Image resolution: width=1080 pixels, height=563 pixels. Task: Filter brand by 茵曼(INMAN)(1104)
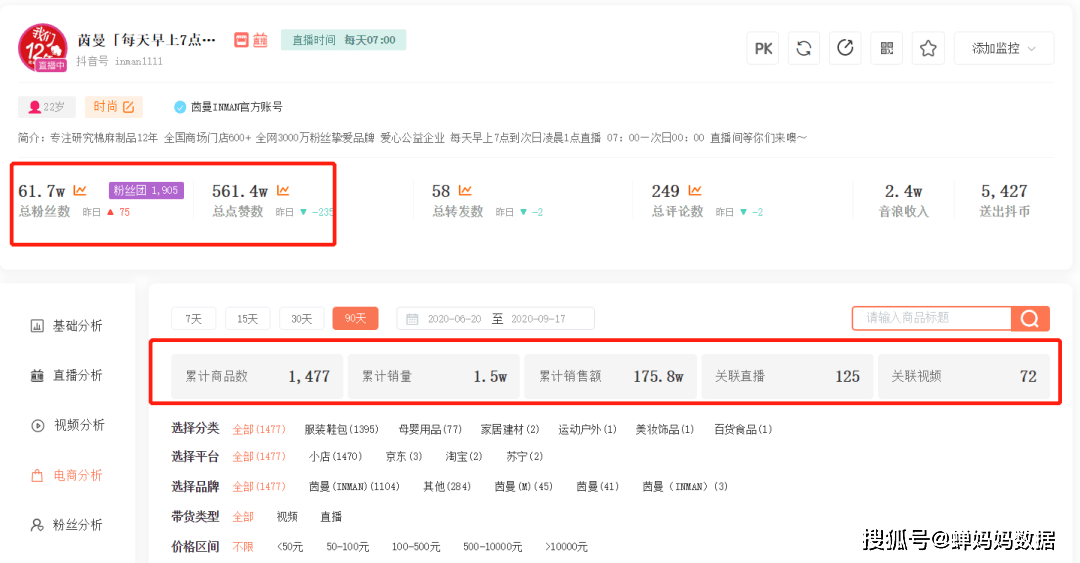click(354, 487)
